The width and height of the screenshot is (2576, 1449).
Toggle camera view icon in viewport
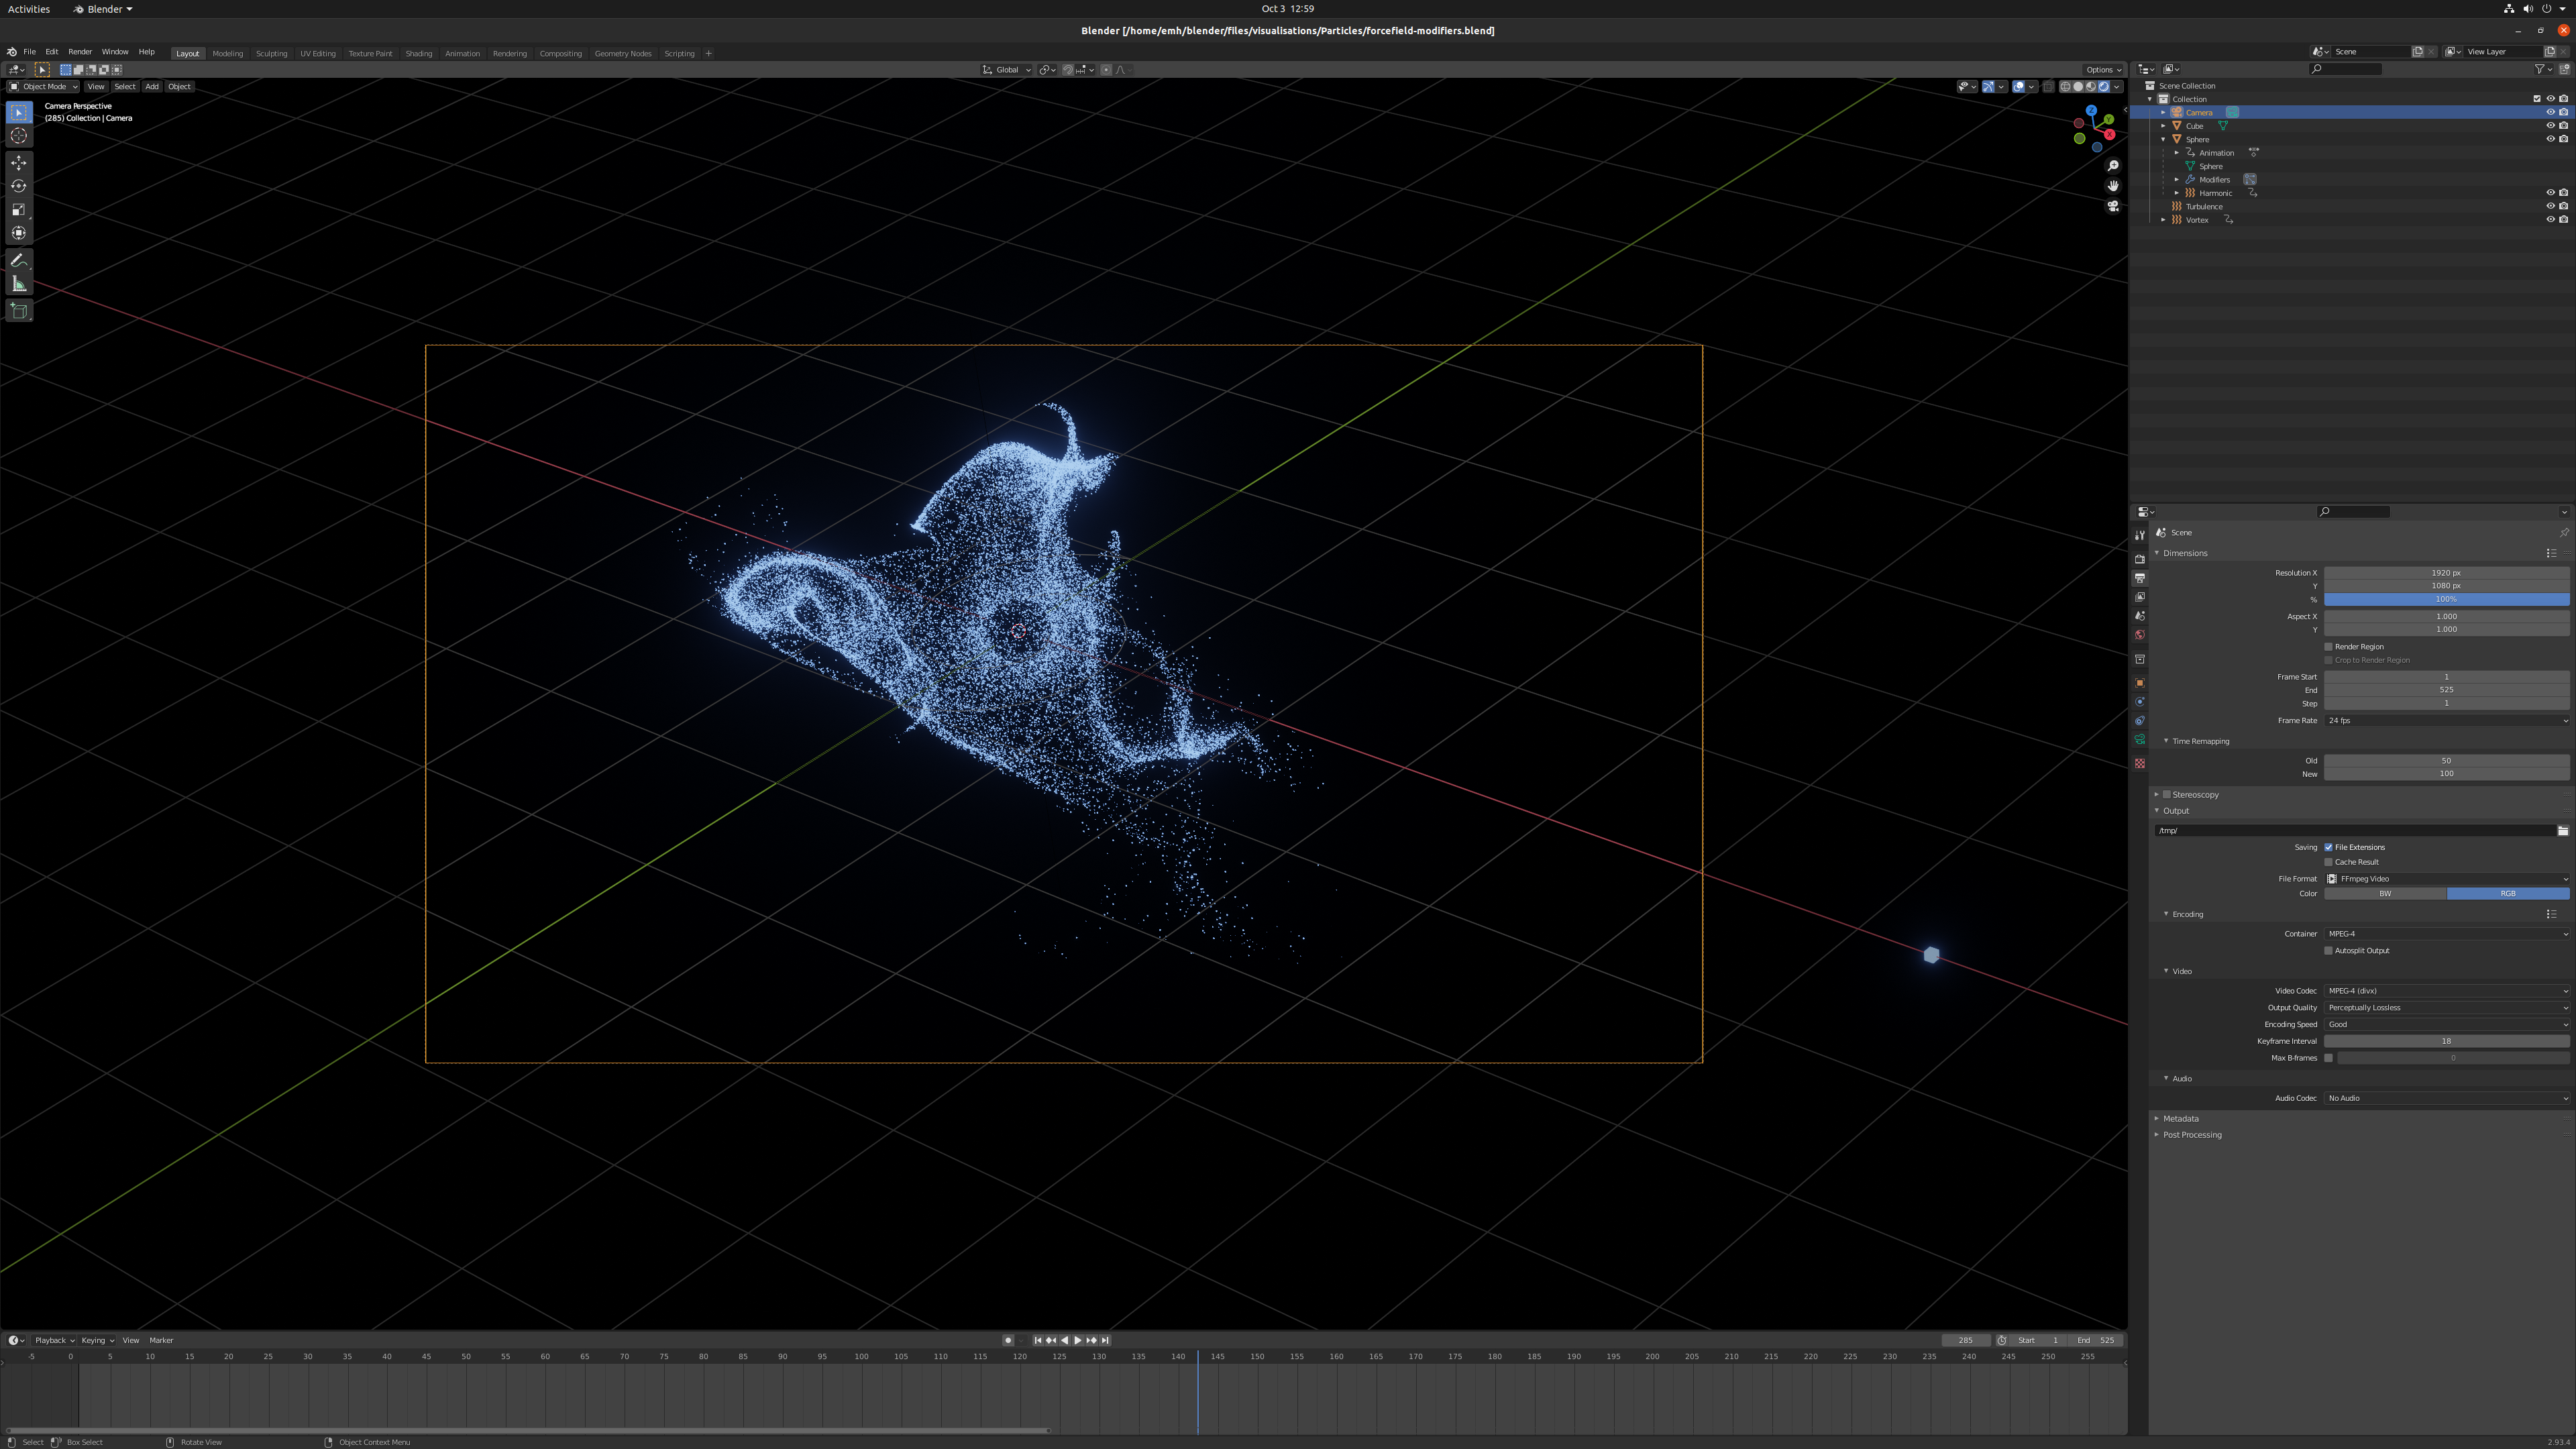click(2113, 206)
